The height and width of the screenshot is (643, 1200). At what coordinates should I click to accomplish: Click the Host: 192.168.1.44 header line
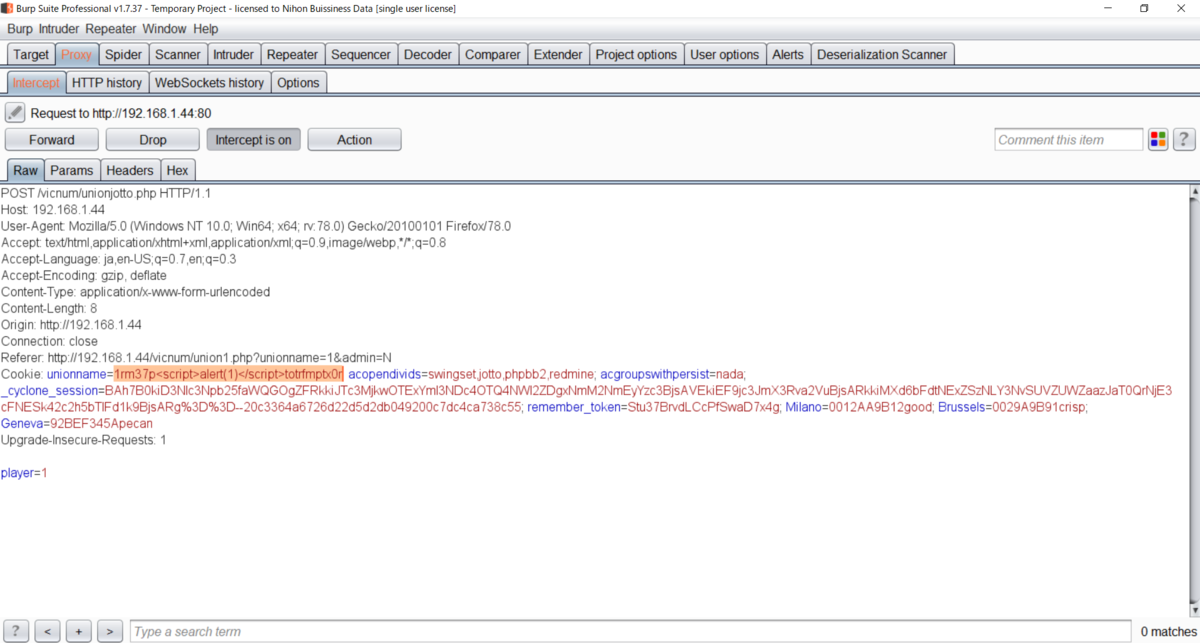click(53, 209)
